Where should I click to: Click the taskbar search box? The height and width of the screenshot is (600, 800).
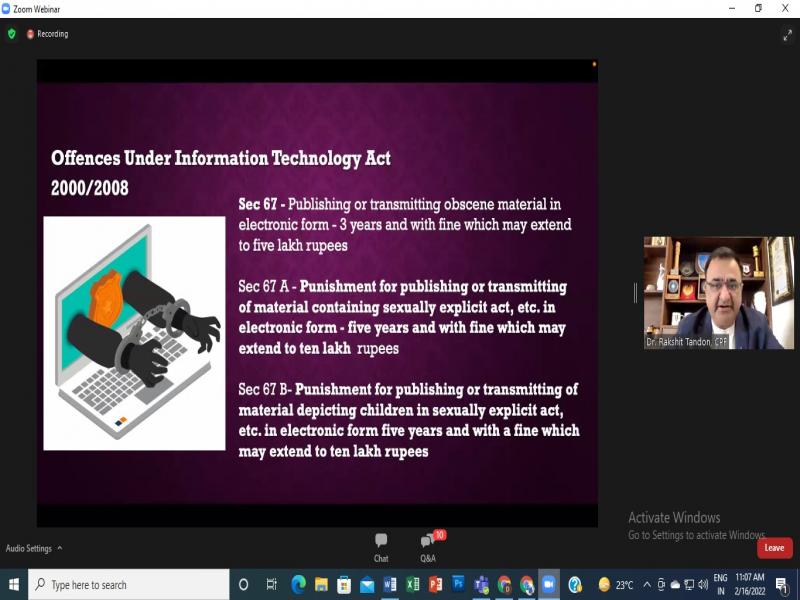130,585
